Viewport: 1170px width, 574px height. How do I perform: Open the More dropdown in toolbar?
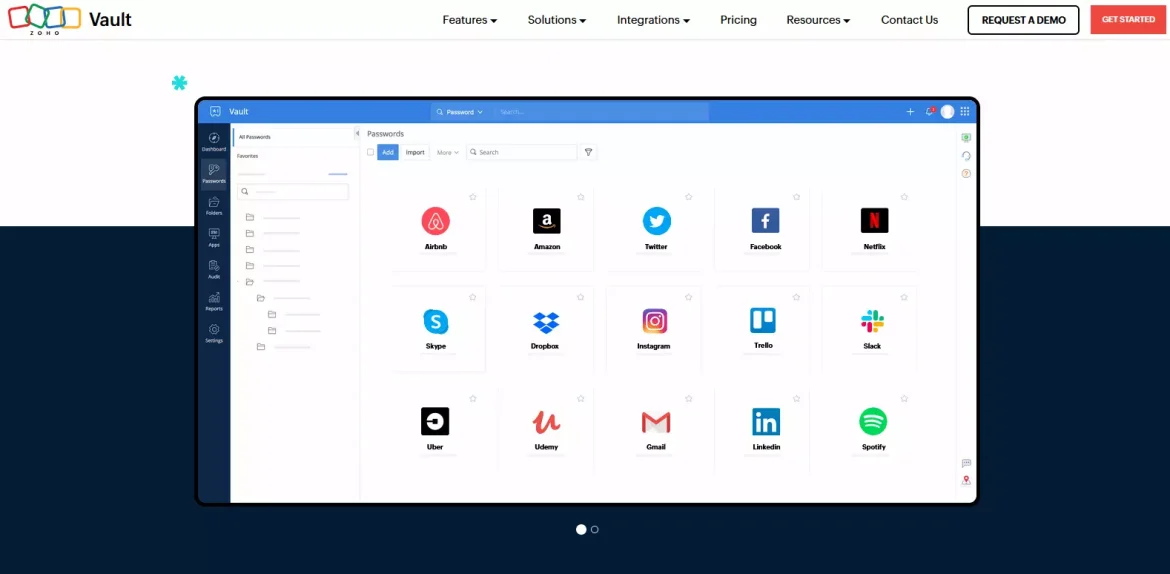[x=448, y=152]
